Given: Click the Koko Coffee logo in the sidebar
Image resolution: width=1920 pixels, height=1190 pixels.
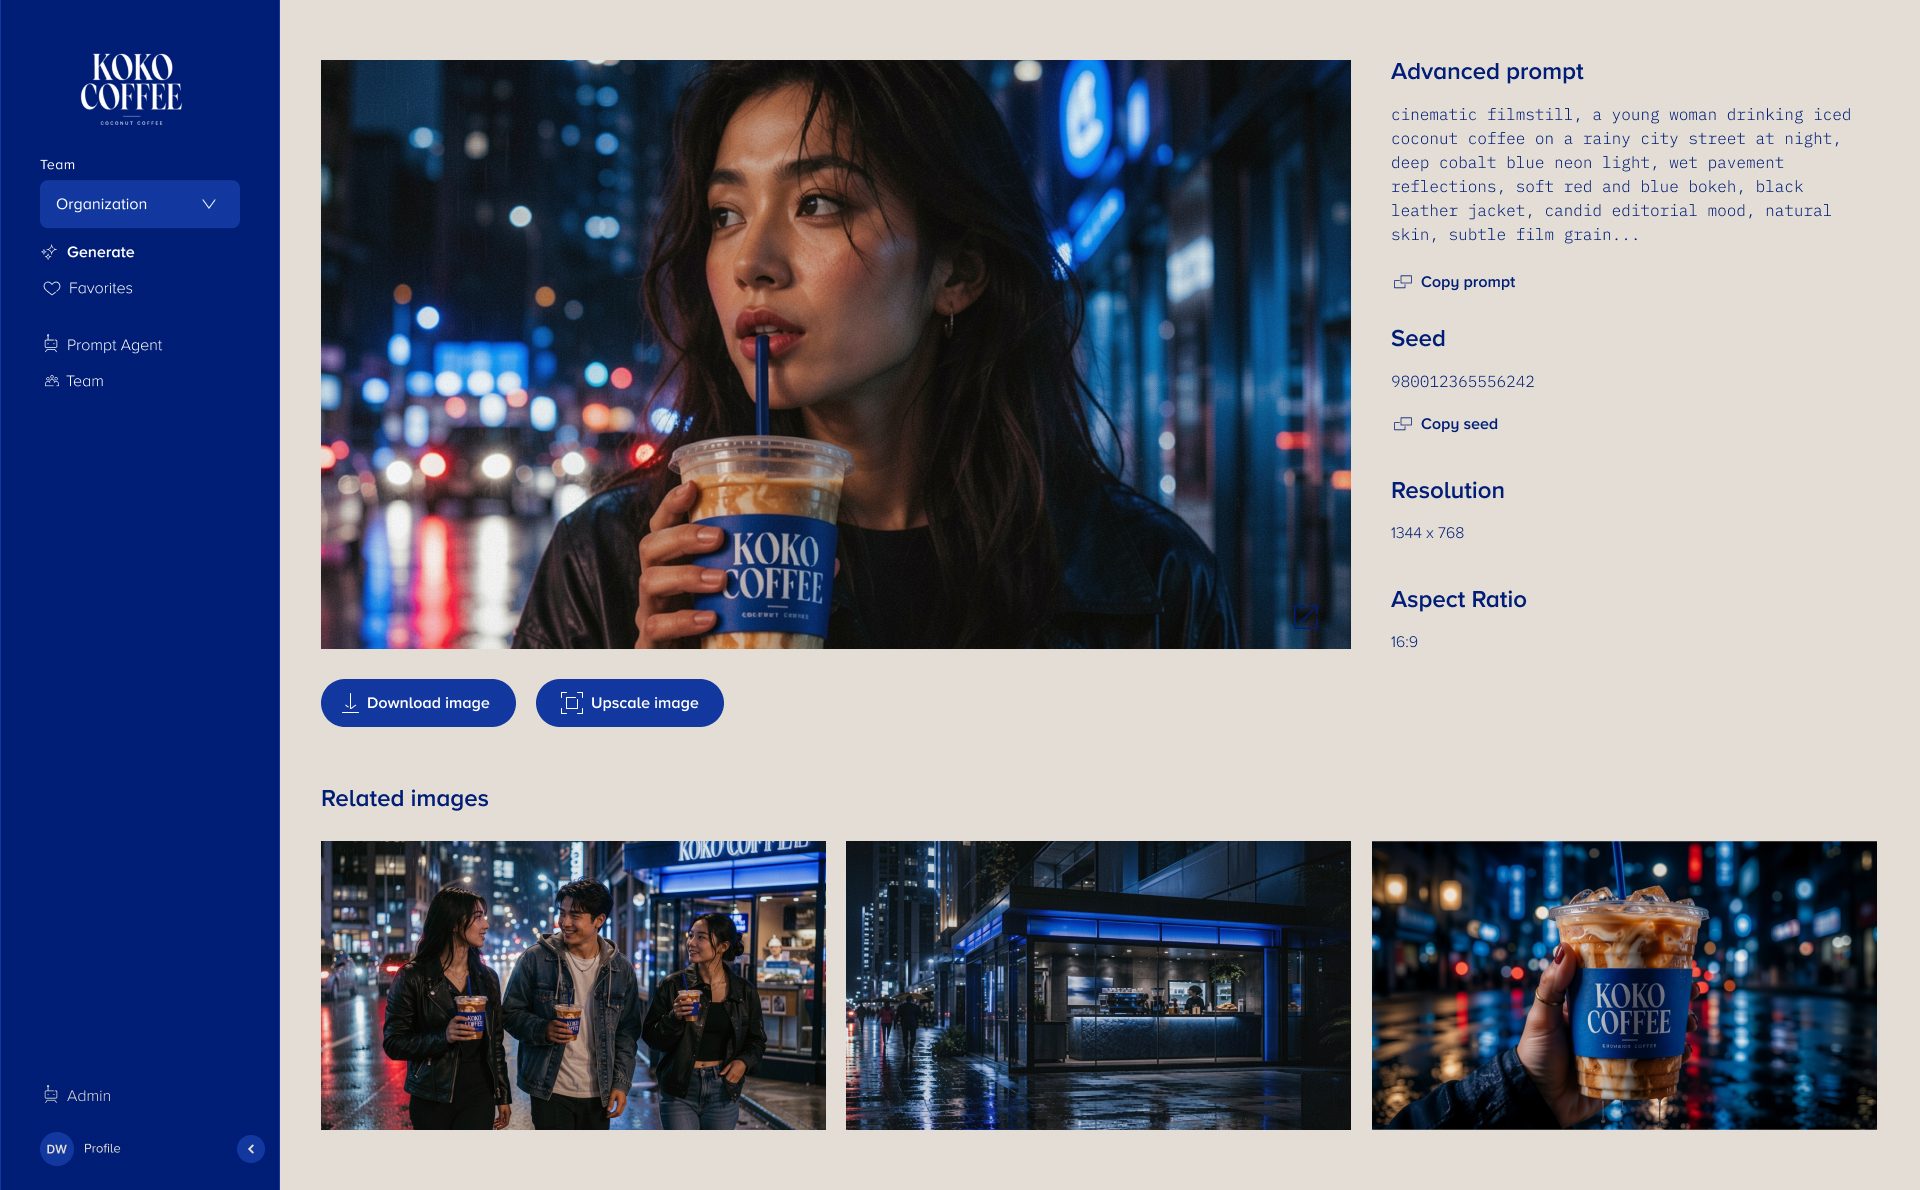Looking at the screenshot, I should [x=131, y=88].
